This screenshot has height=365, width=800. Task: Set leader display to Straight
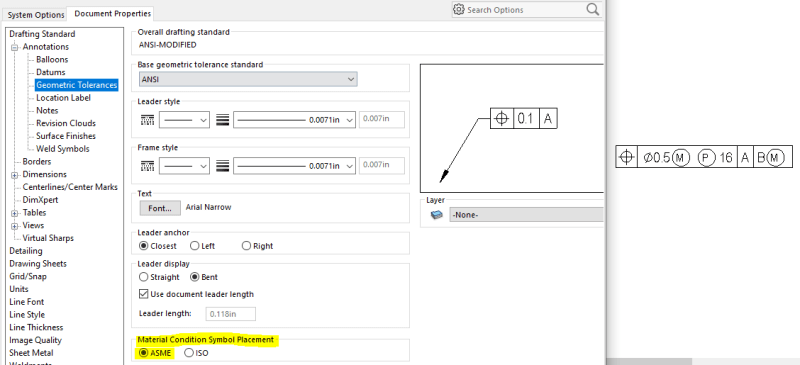(x=159, y=277)
